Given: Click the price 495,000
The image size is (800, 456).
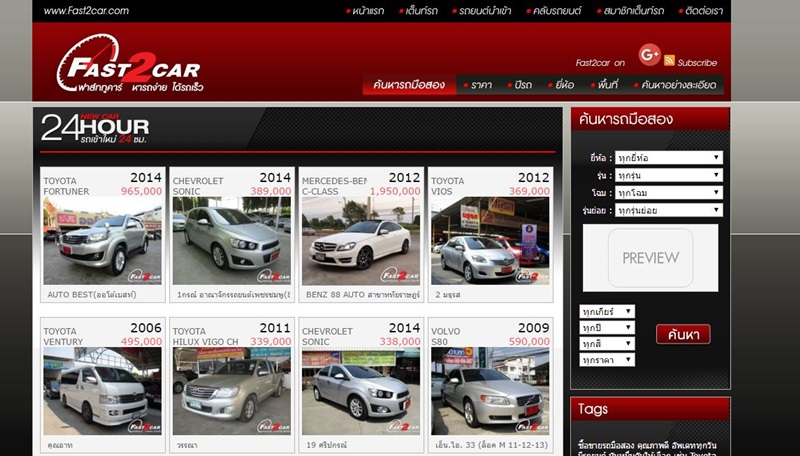Looking at the screenshot, I should 141,342.
